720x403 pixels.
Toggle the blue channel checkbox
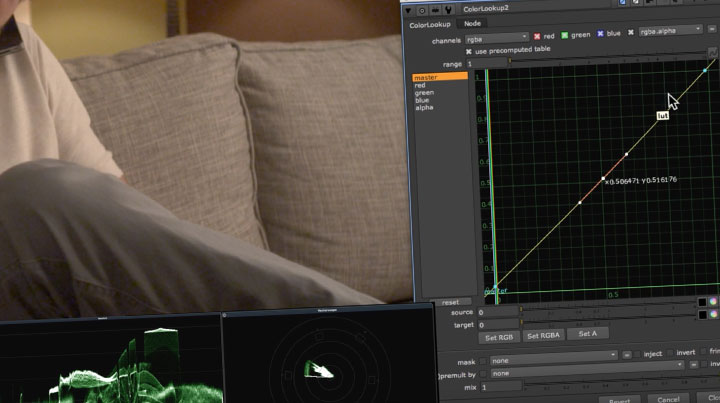pyautogui.click(x=600, y=34)
